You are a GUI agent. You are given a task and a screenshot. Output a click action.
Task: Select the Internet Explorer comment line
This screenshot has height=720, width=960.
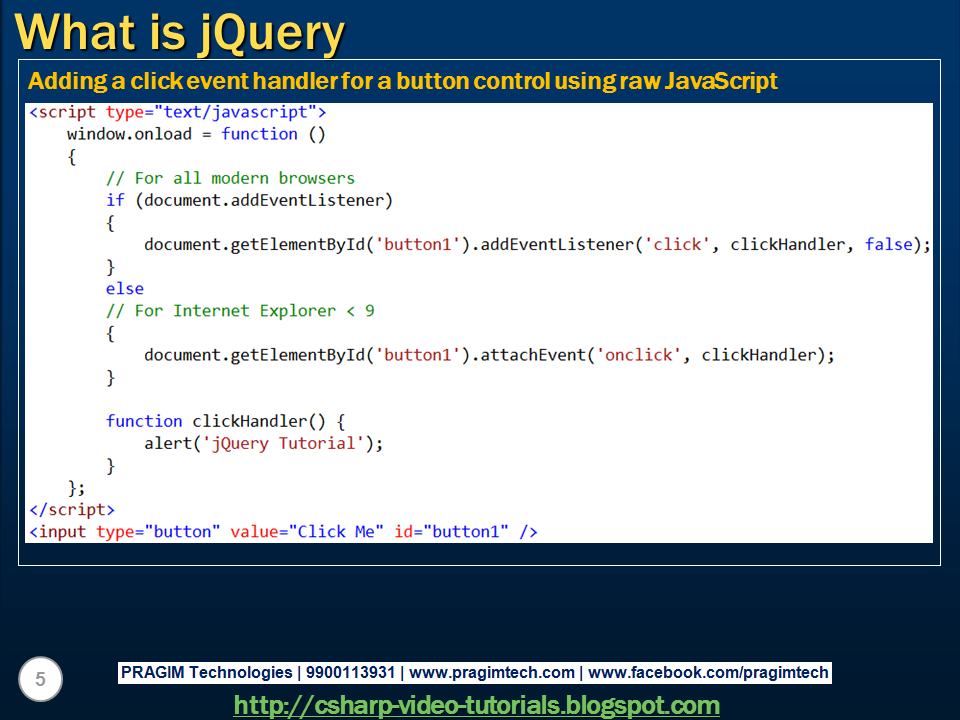[x=241, y=310]
